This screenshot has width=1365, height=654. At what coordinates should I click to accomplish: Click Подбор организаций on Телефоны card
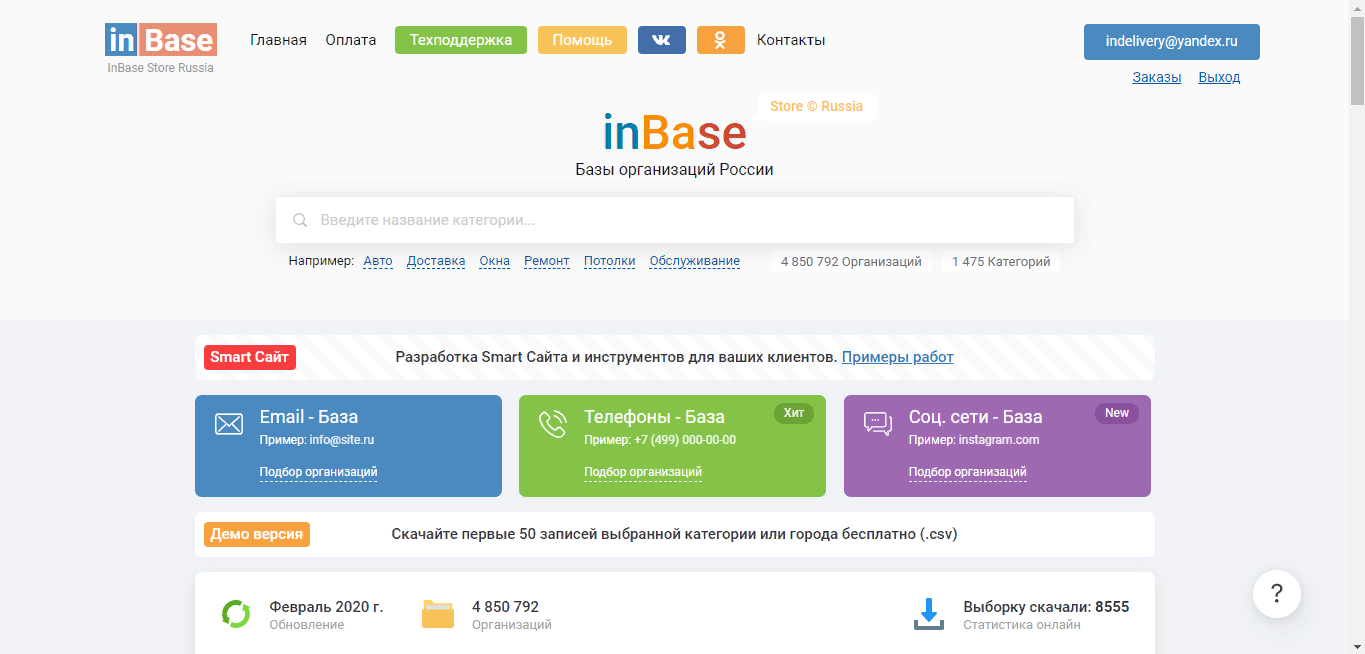pyautogui.click(x=643, y=472)
